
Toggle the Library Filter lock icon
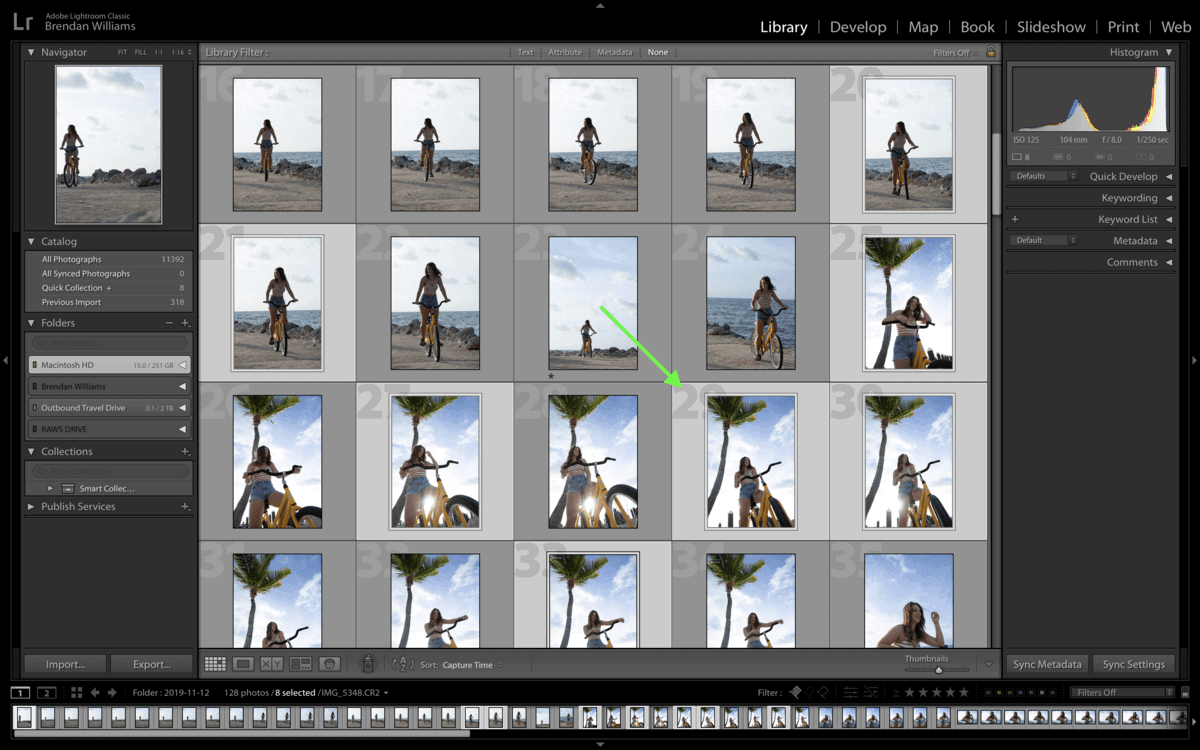(991, 52)
